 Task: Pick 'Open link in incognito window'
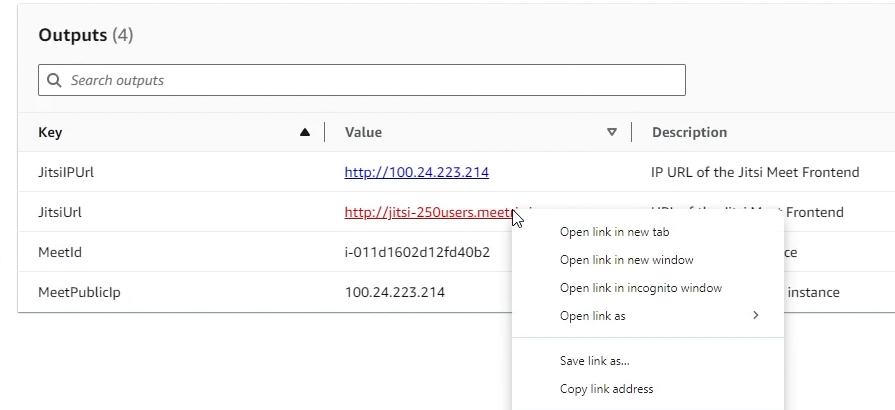click(640, 288)
